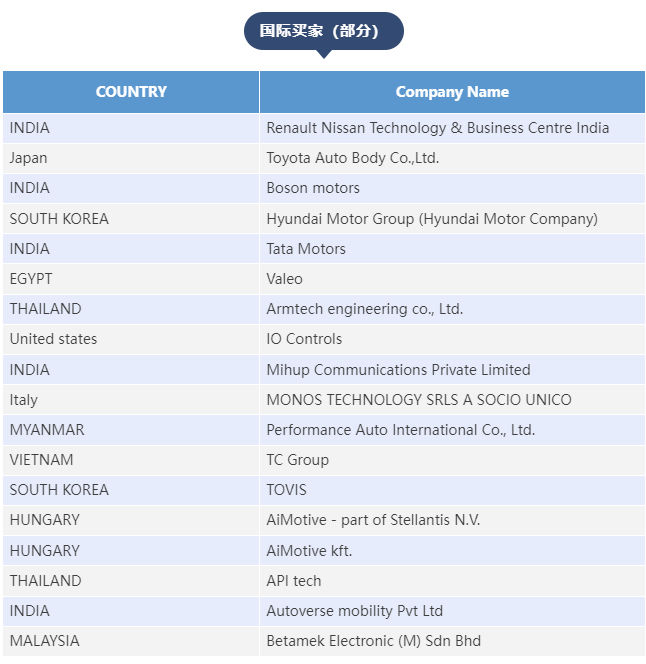The height and width of the screenshot is (664, 646).
Task: Select Betamek Electronic (M) Sdn Bhd
Action: [373, 641]
